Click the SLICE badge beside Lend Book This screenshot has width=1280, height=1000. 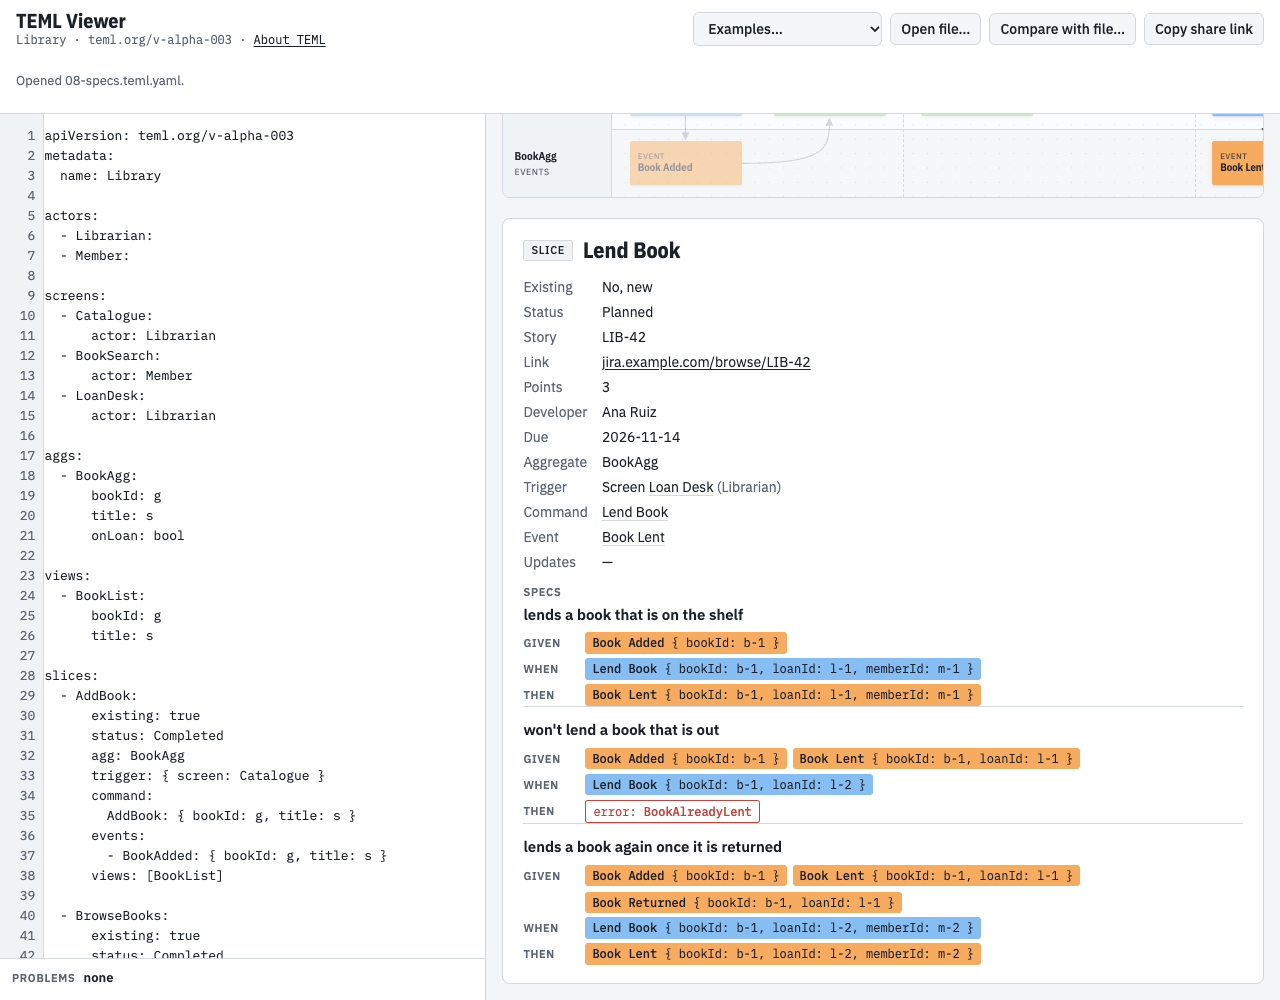pyautogui.click(x=548, y=251)
